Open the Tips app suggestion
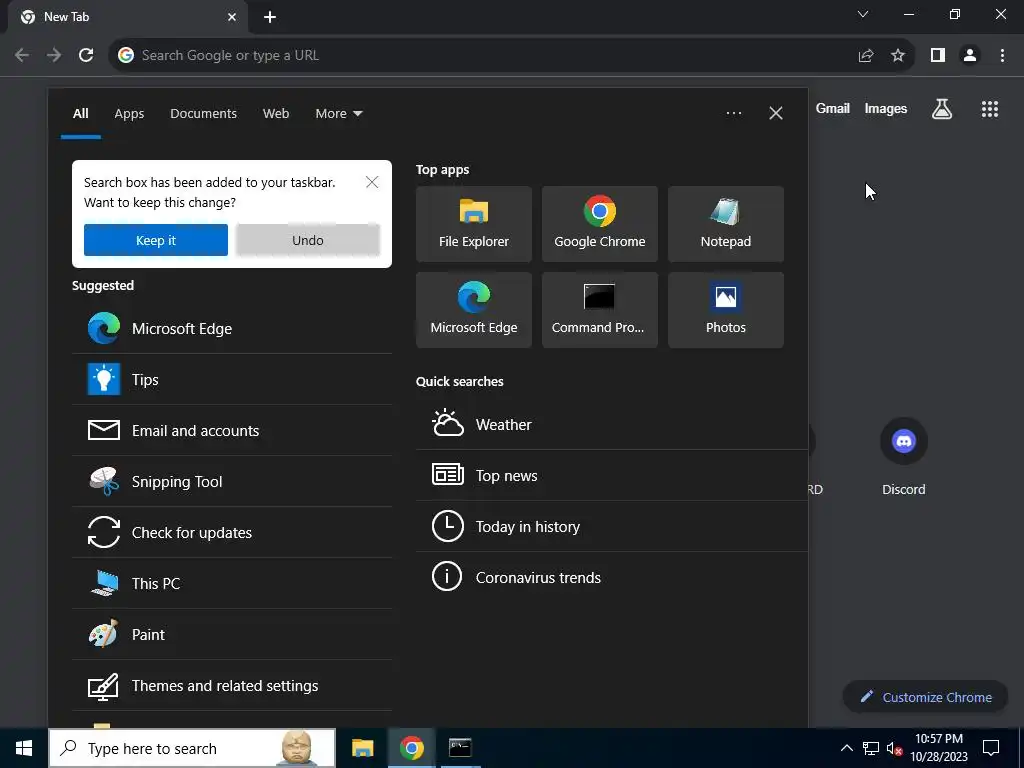The image size is (1024, 768). coord(232,379)
